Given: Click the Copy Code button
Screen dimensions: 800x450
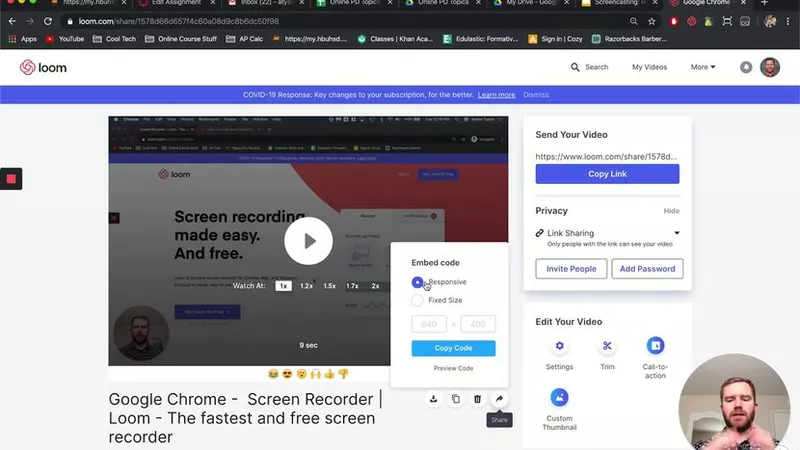Looking at the screenshot, I should [453, 348].
